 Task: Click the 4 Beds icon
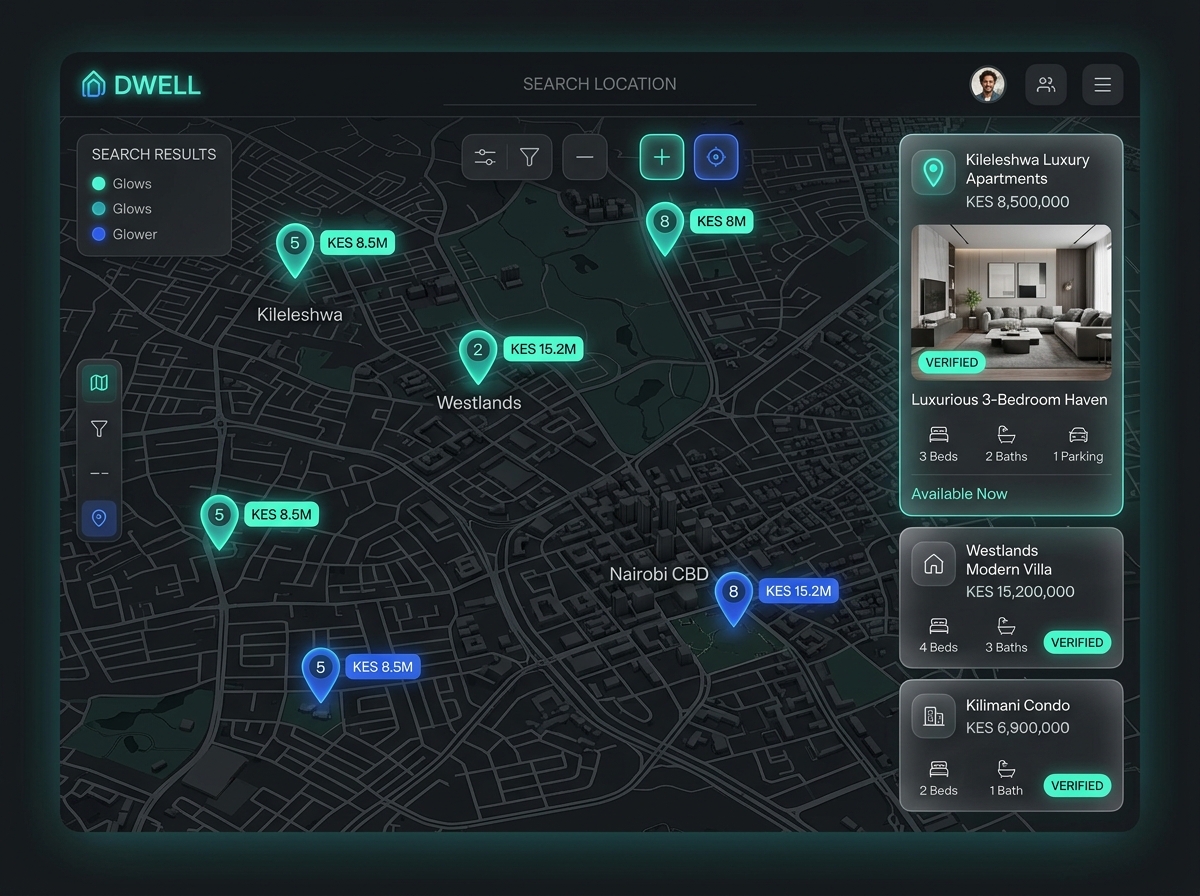[938, 626]
